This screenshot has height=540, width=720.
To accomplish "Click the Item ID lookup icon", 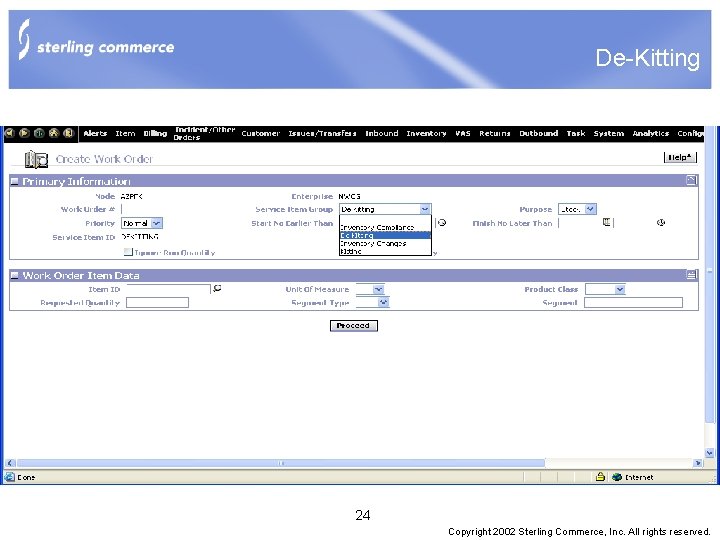I will (217, 288).
